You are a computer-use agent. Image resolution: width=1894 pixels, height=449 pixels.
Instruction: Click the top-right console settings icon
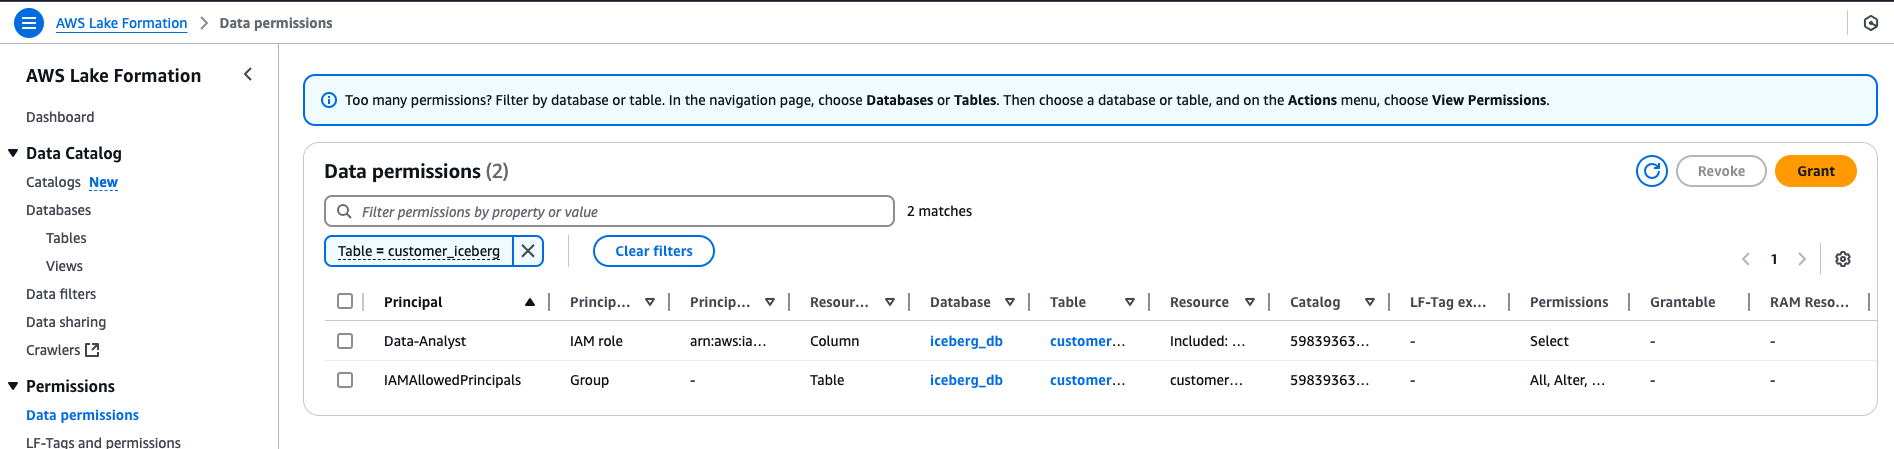click(1871, 22)
